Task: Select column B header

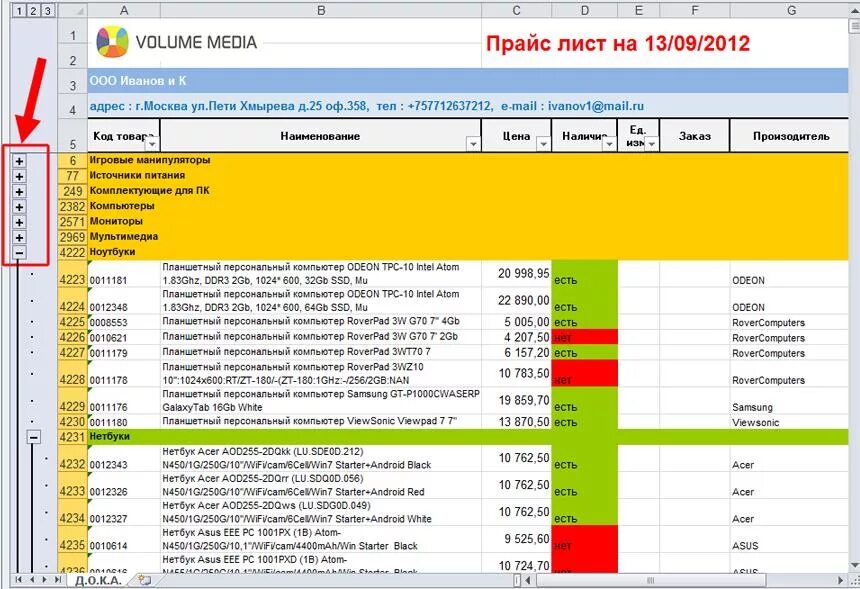Action: pyautogui.click(x=321, y=10)
